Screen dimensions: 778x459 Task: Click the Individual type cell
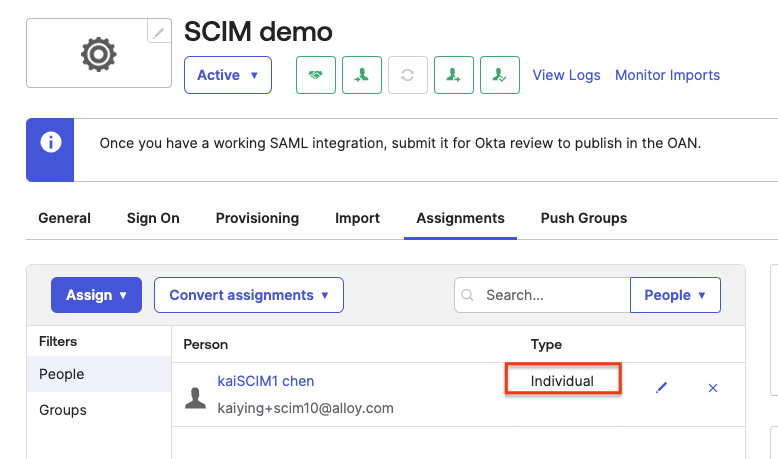(562, 381)
